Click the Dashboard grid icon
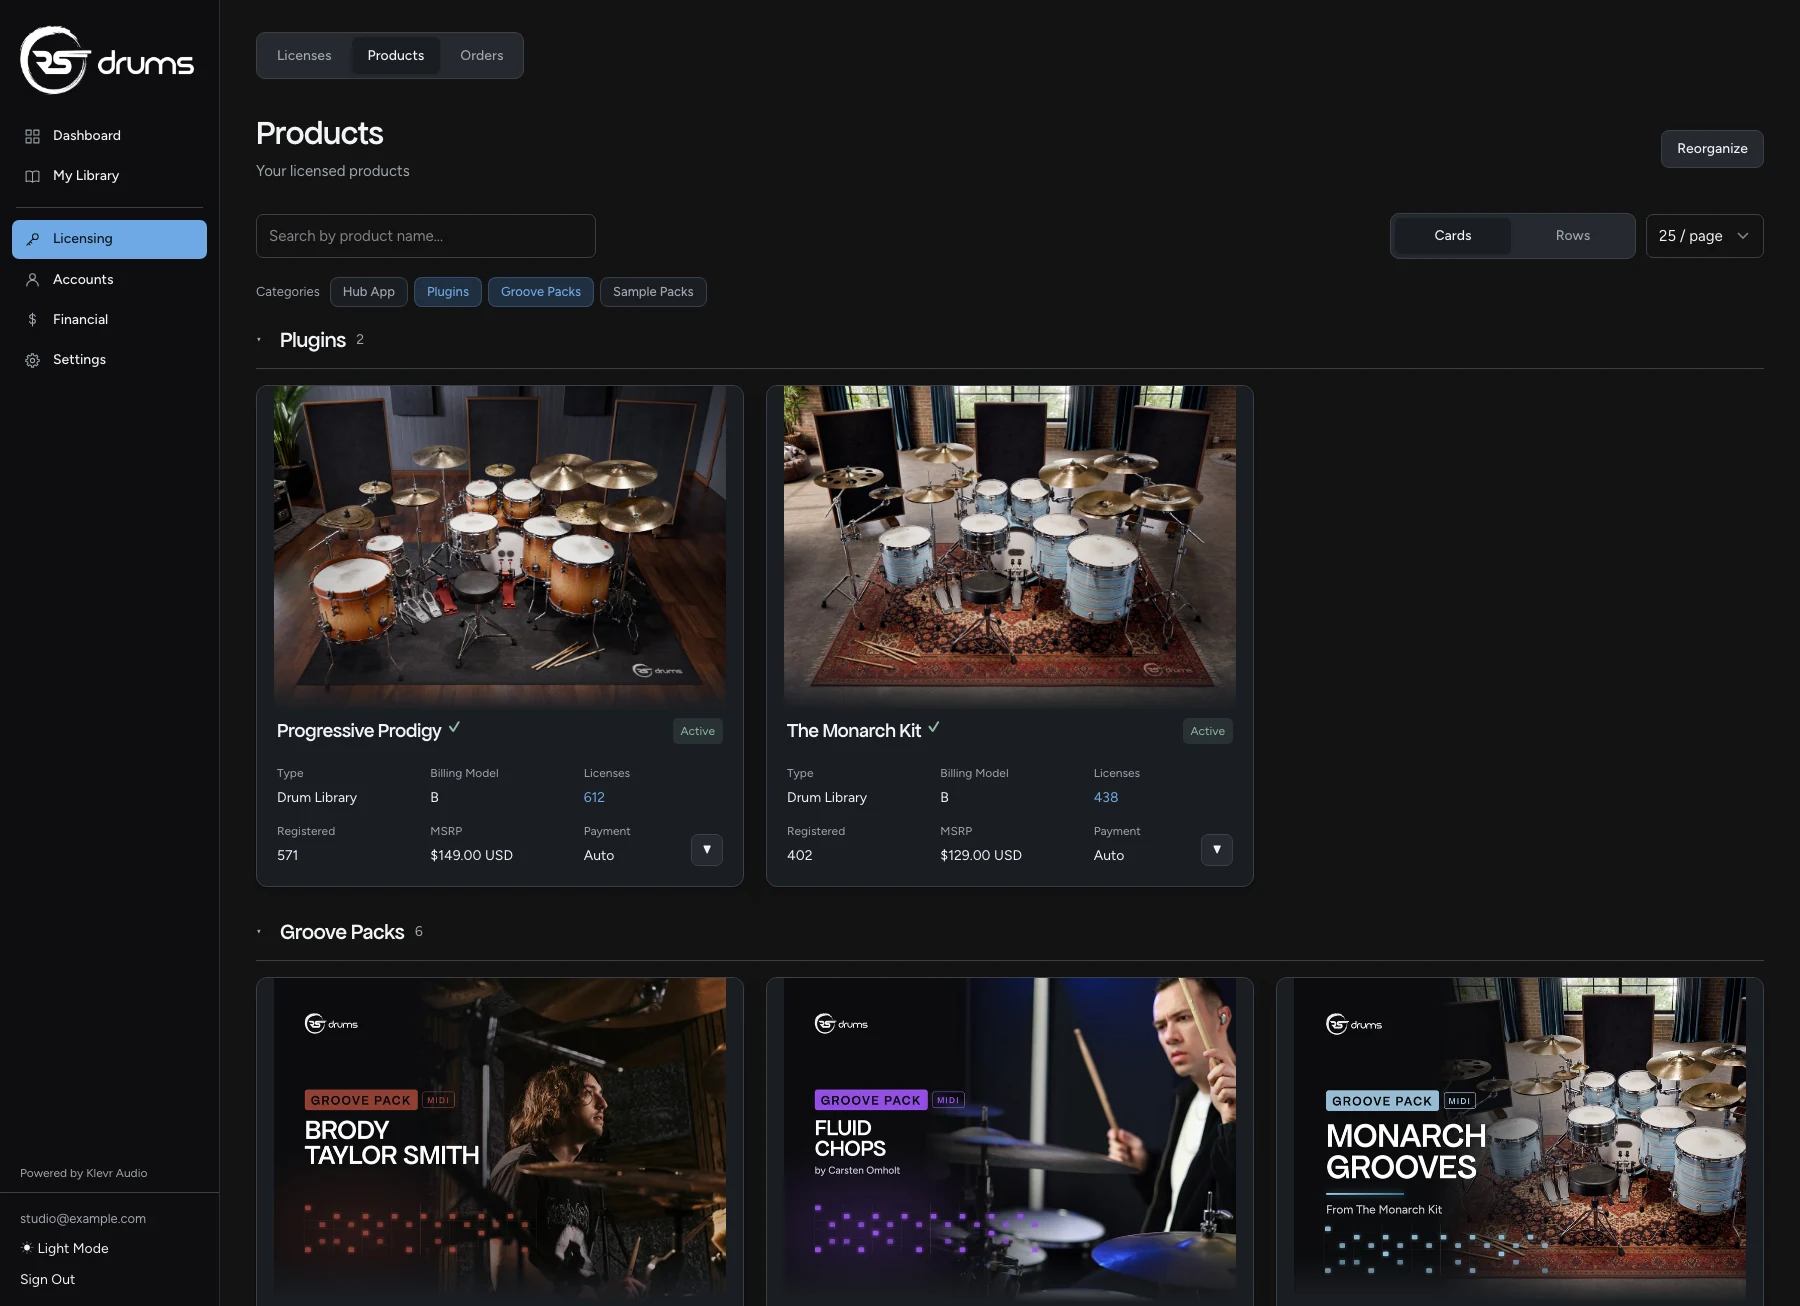Image resolution: width=1800 pixels, height=1306 pixels. (x=32, y=136)
